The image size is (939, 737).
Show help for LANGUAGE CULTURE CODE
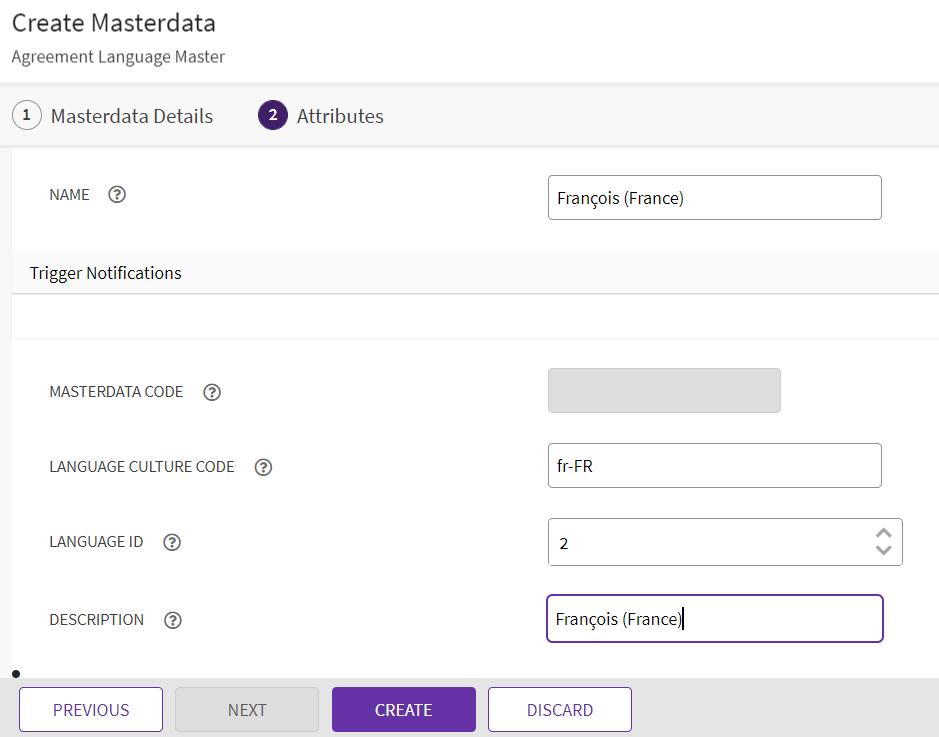pos(263,467)
